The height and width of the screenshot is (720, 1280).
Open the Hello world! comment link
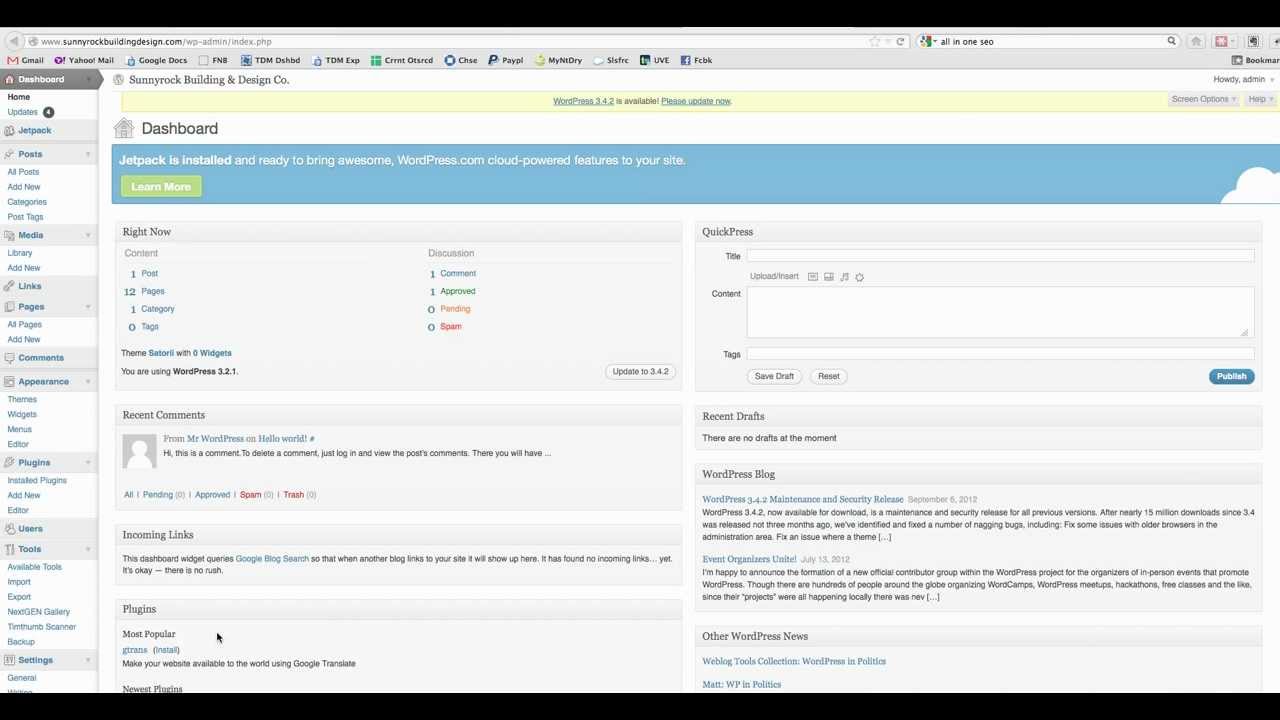coord(283,439)
